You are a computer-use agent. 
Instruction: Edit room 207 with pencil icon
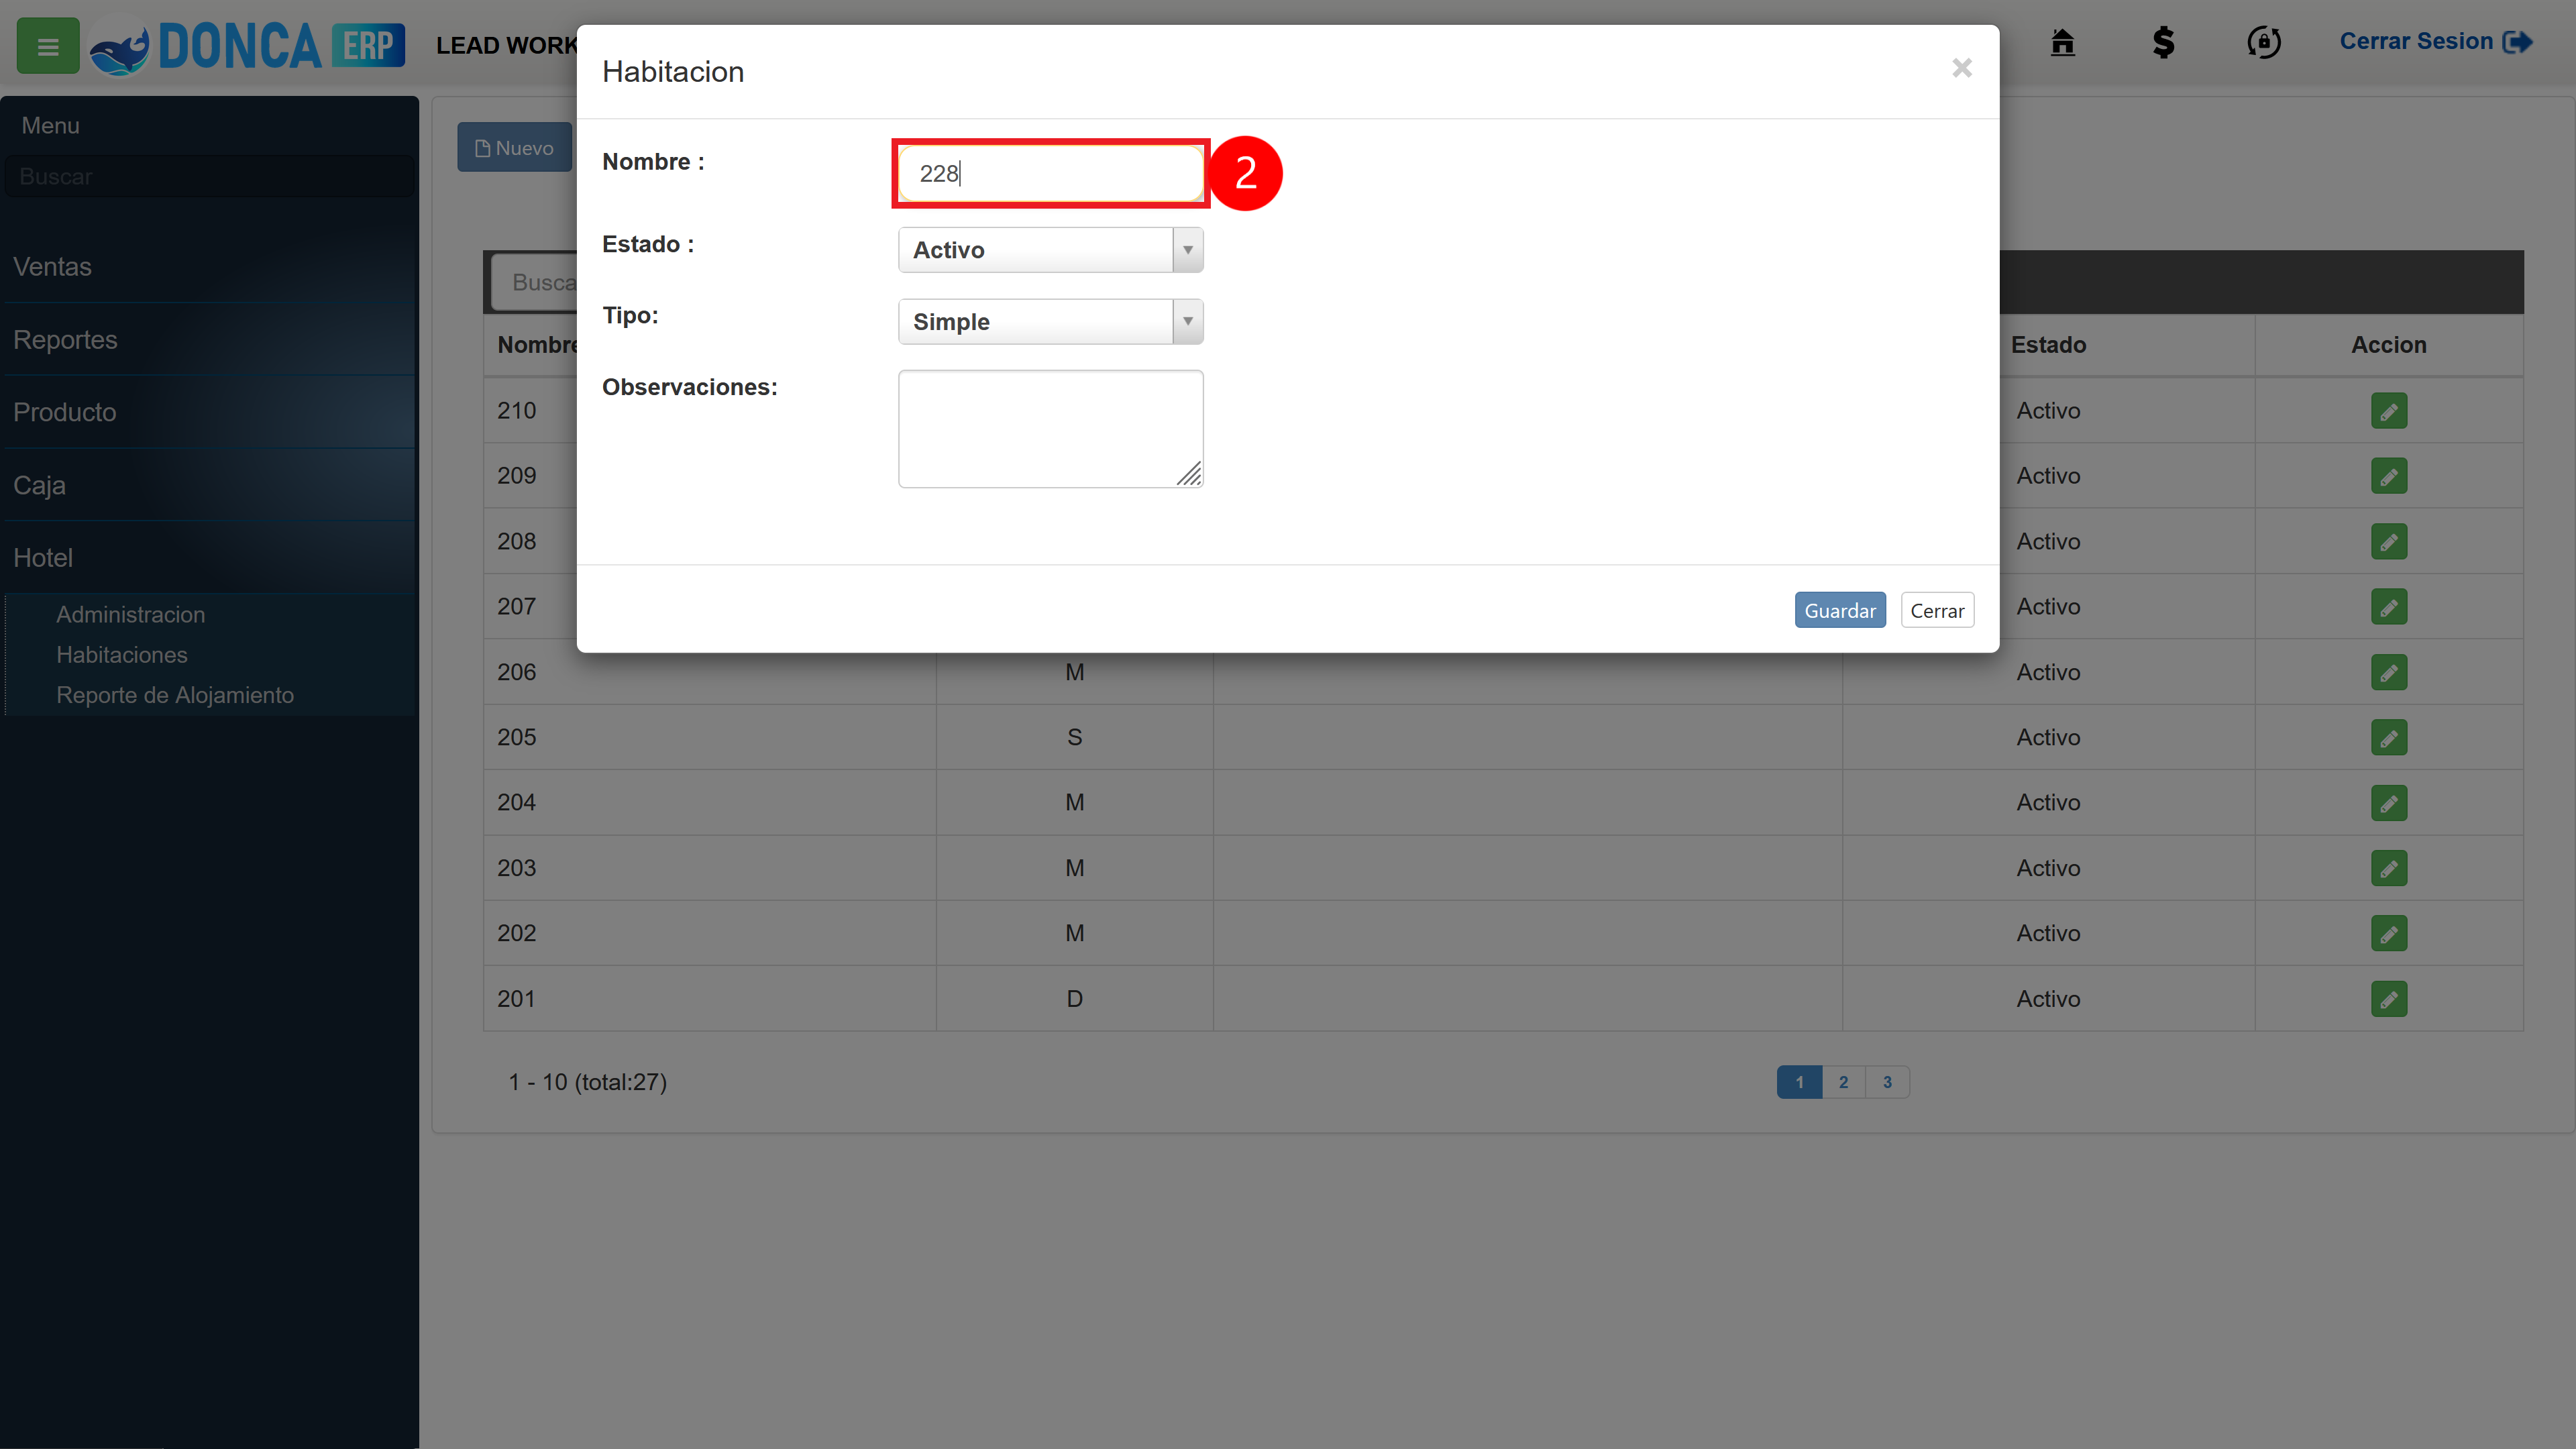coord(2388,607)
